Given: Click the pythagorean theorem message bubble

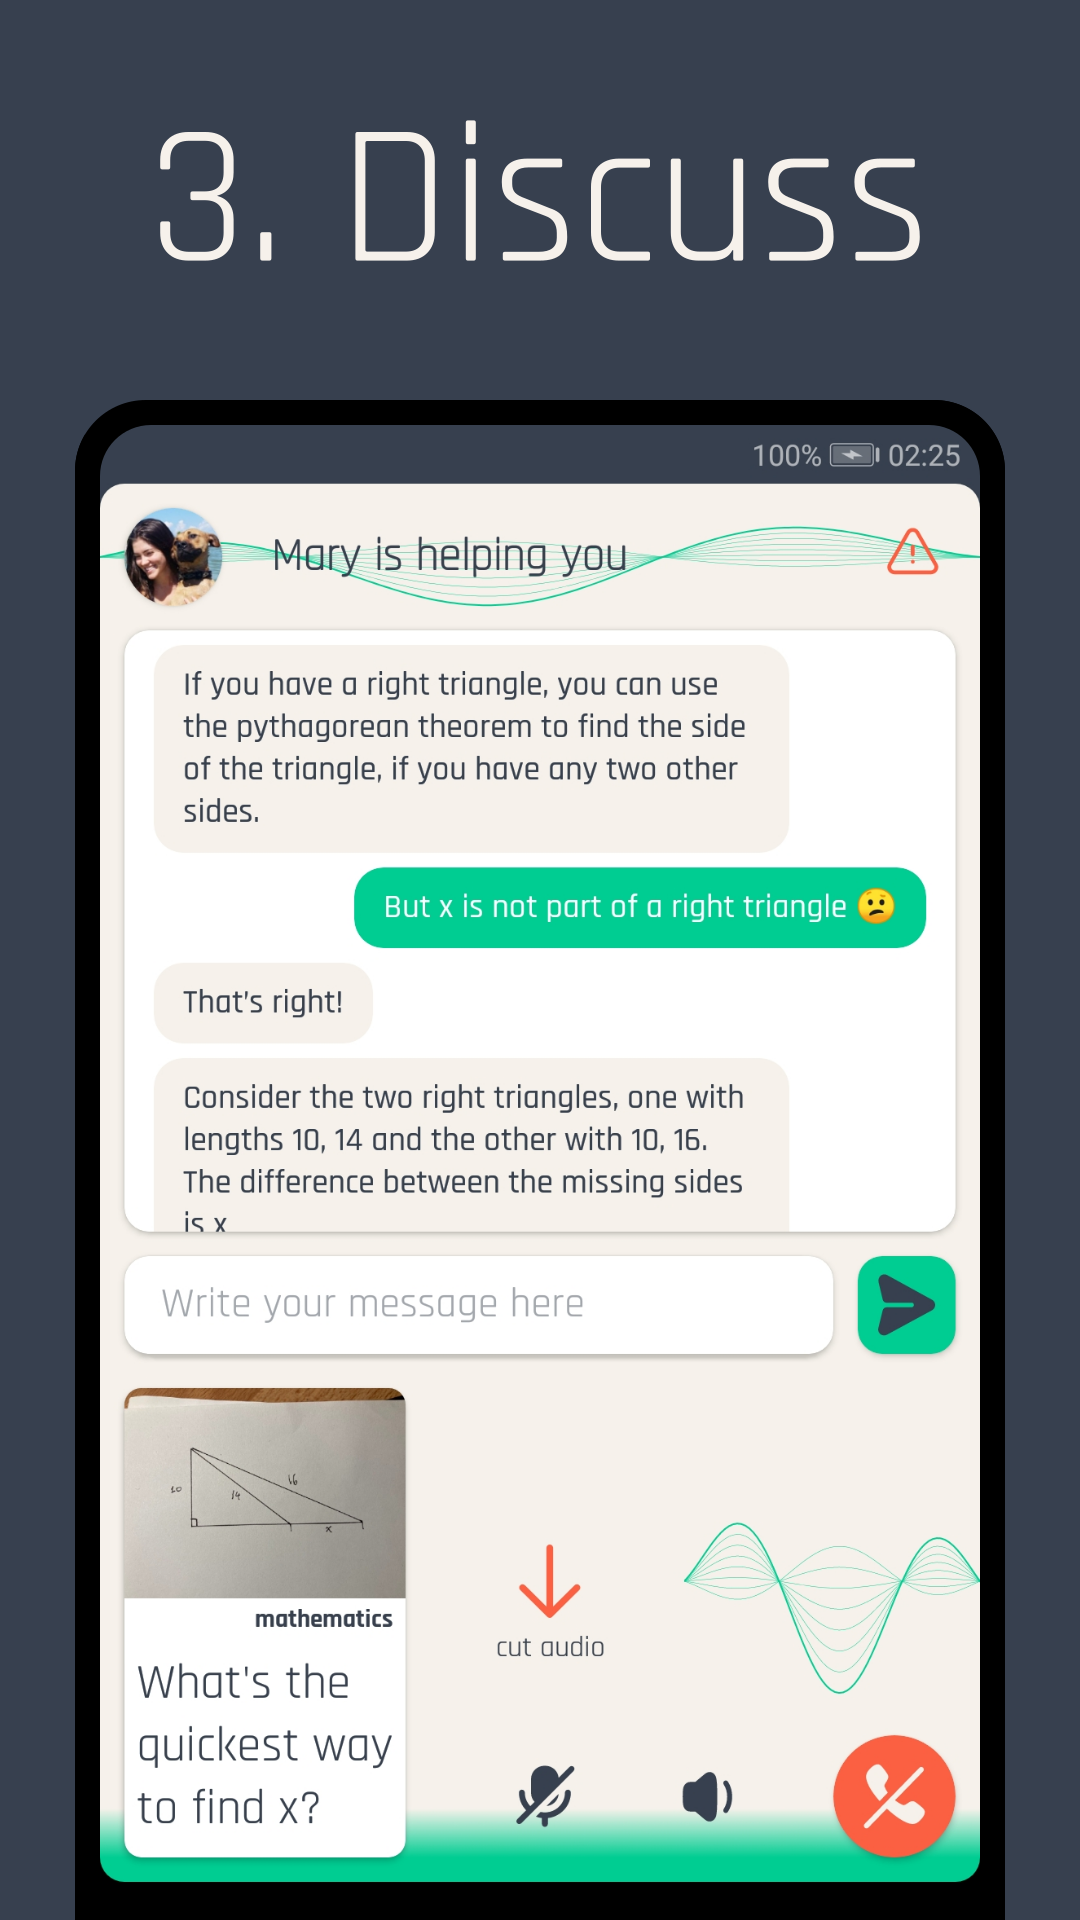Looking at the screenshot, I should point(471,748).
